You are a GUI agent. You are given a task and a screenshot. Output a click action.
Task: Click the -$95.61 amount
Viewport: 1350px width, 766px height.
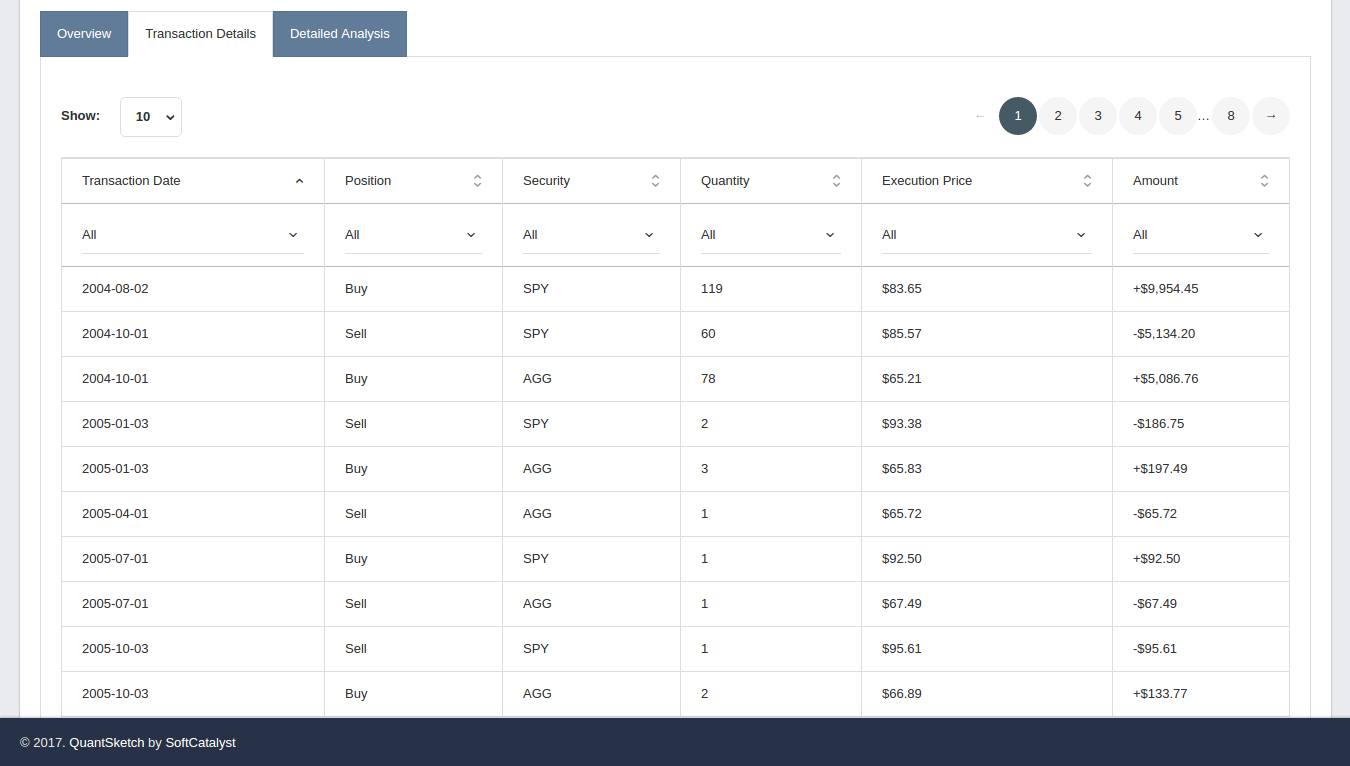pyautogui.click(x=1155, y=649)
